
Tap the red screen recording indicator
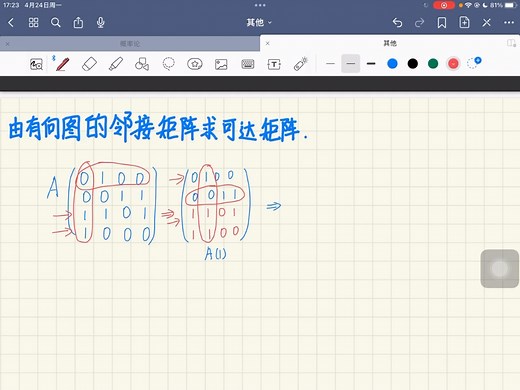(443, 5)
